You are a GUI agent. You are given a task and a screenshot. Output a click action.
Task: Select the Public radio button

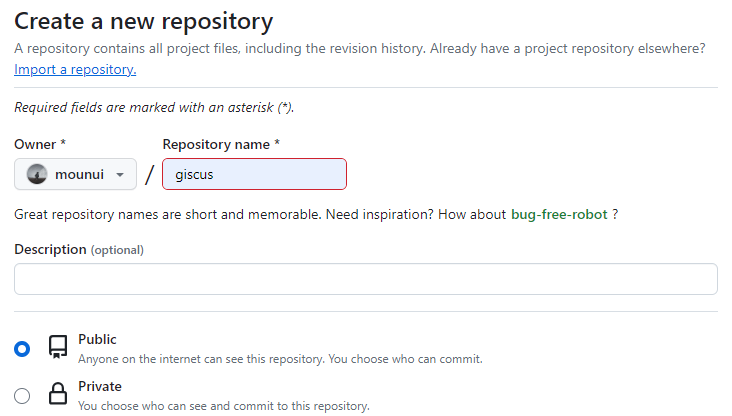22,349
